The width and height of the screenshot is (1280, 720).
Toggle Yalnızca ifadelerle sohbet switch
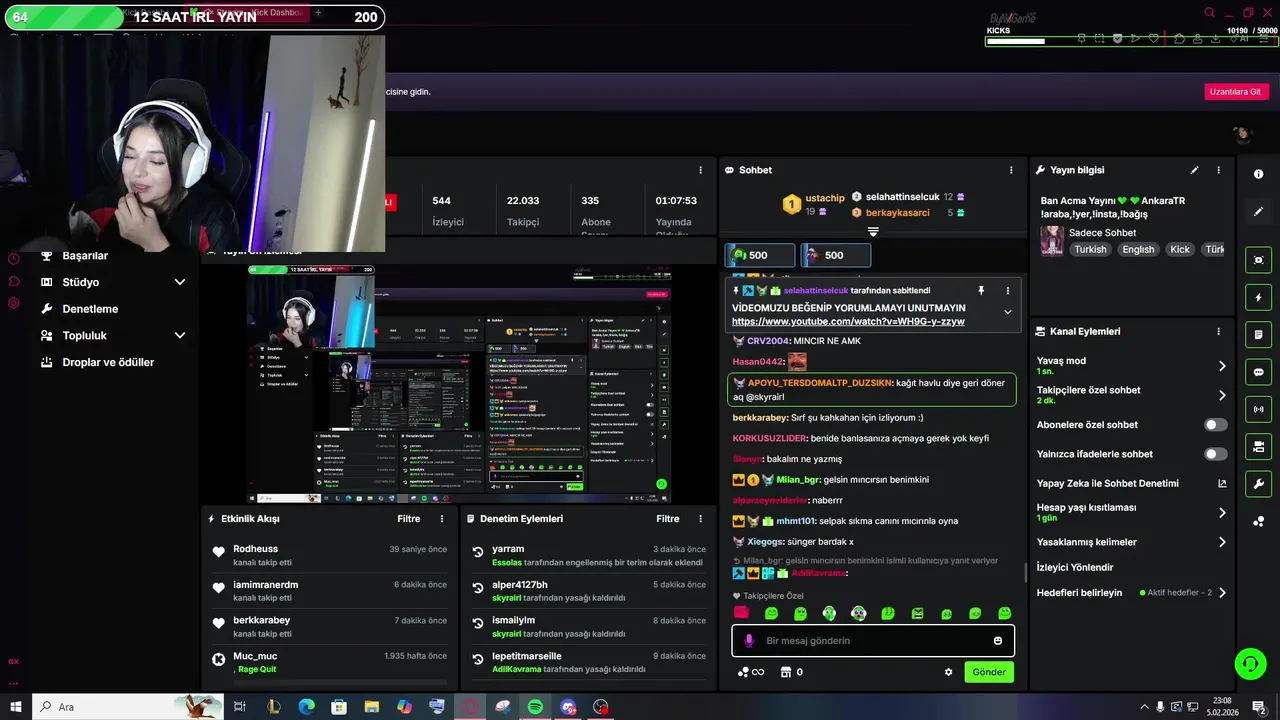click(x=1215, y=454)
